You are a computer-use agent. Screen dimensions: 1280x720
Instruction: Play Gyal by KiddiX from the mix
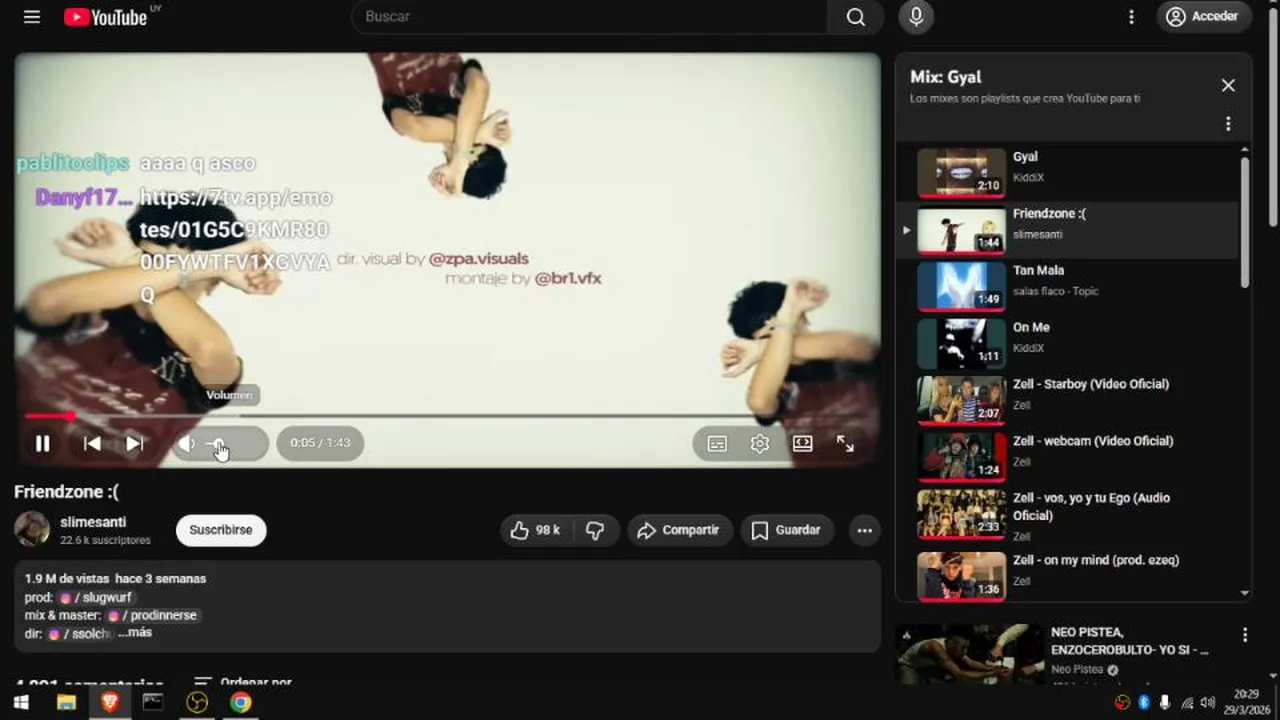click(1067, 173)
